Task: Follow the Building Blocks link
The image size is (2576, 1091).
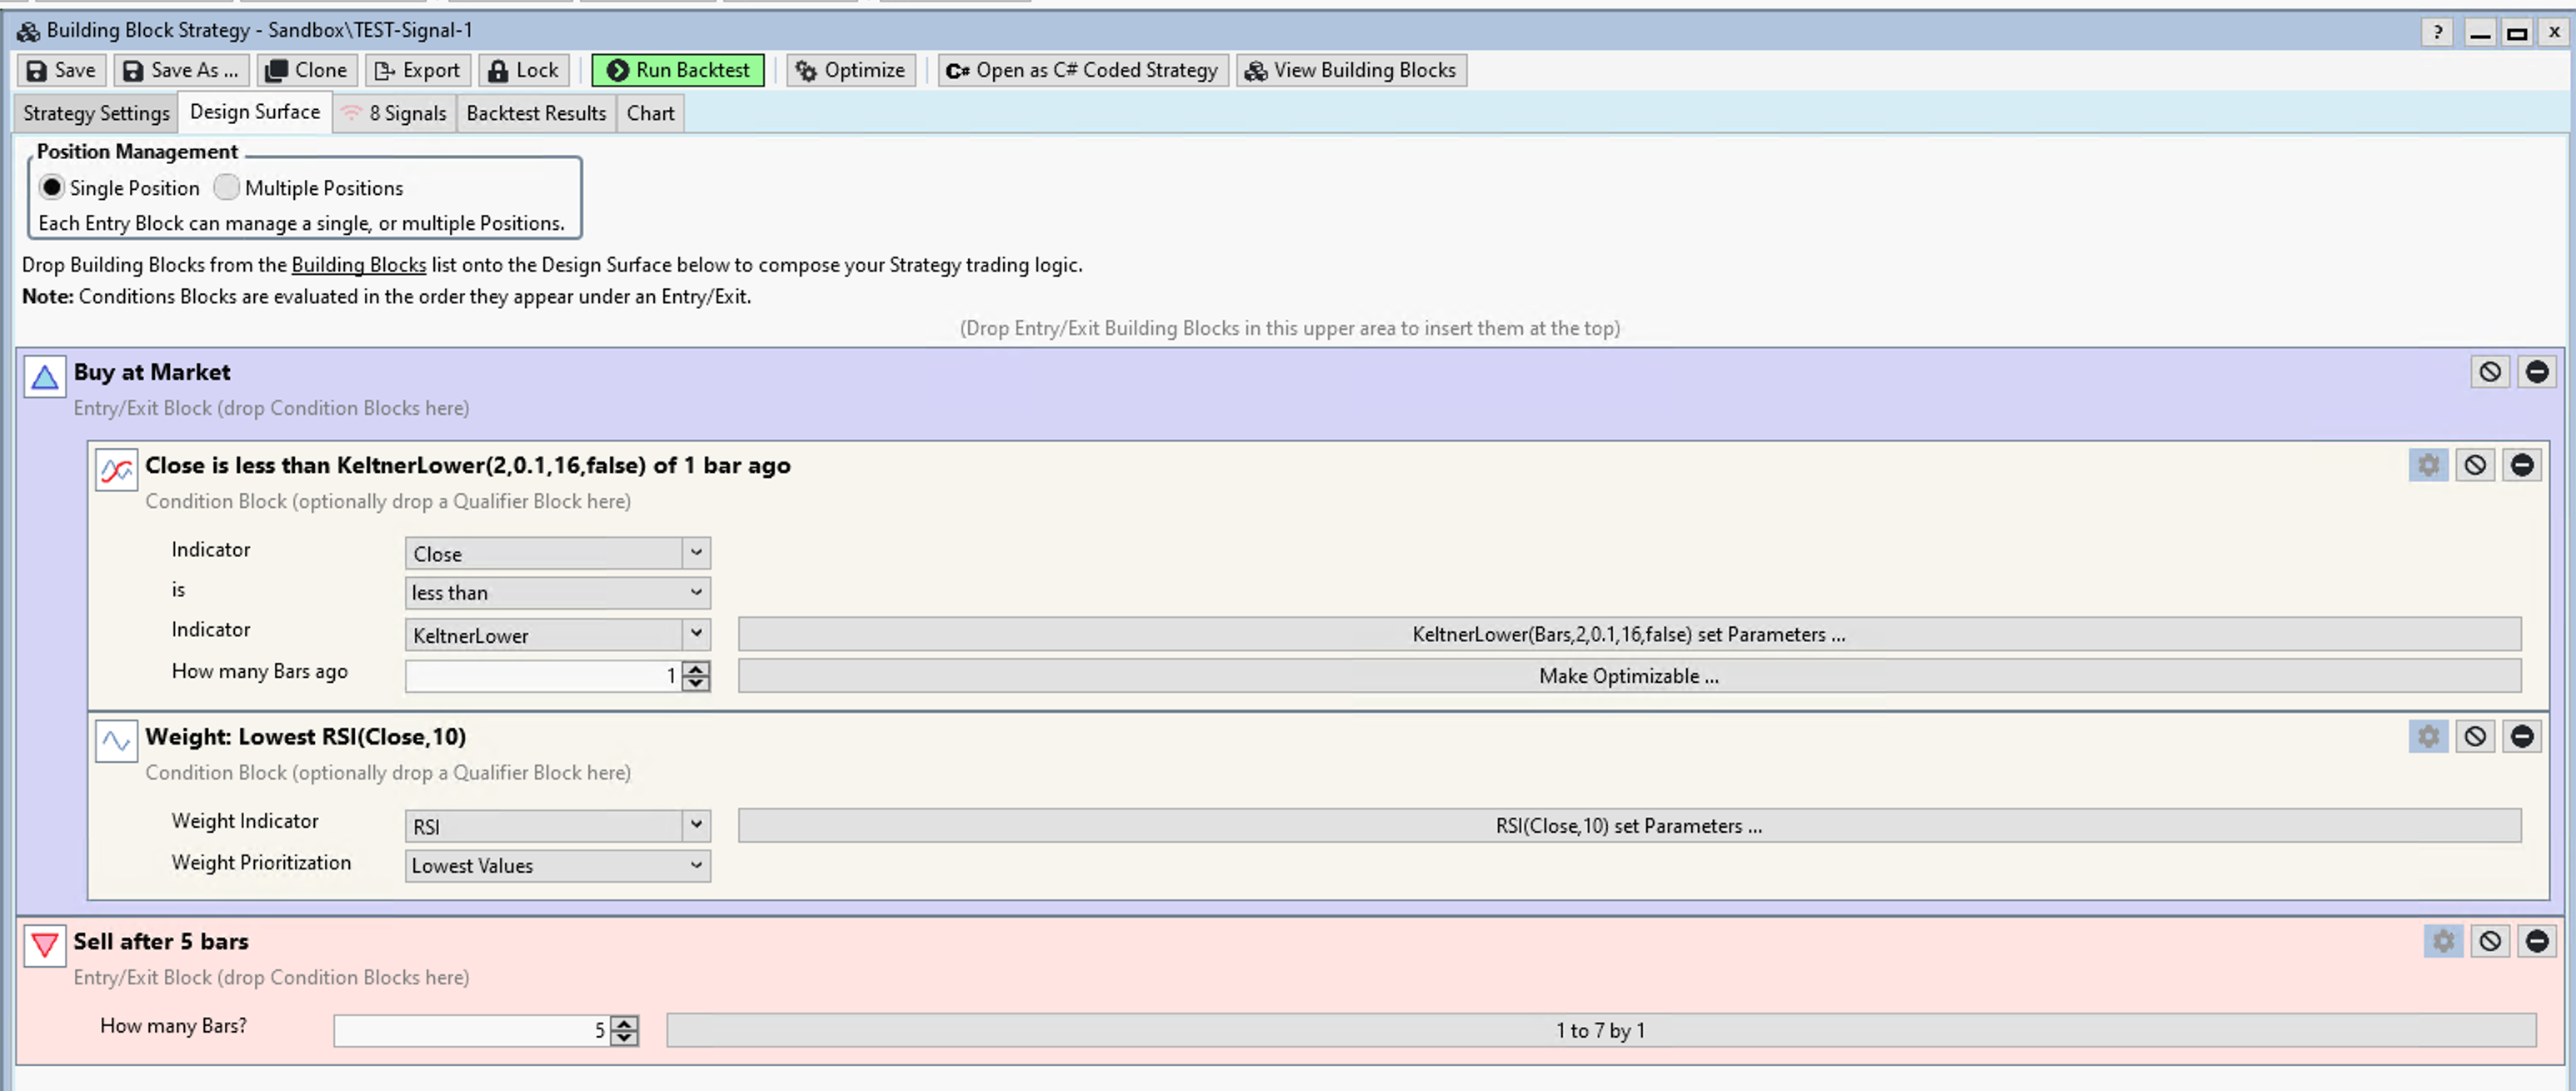Action: 358,265
